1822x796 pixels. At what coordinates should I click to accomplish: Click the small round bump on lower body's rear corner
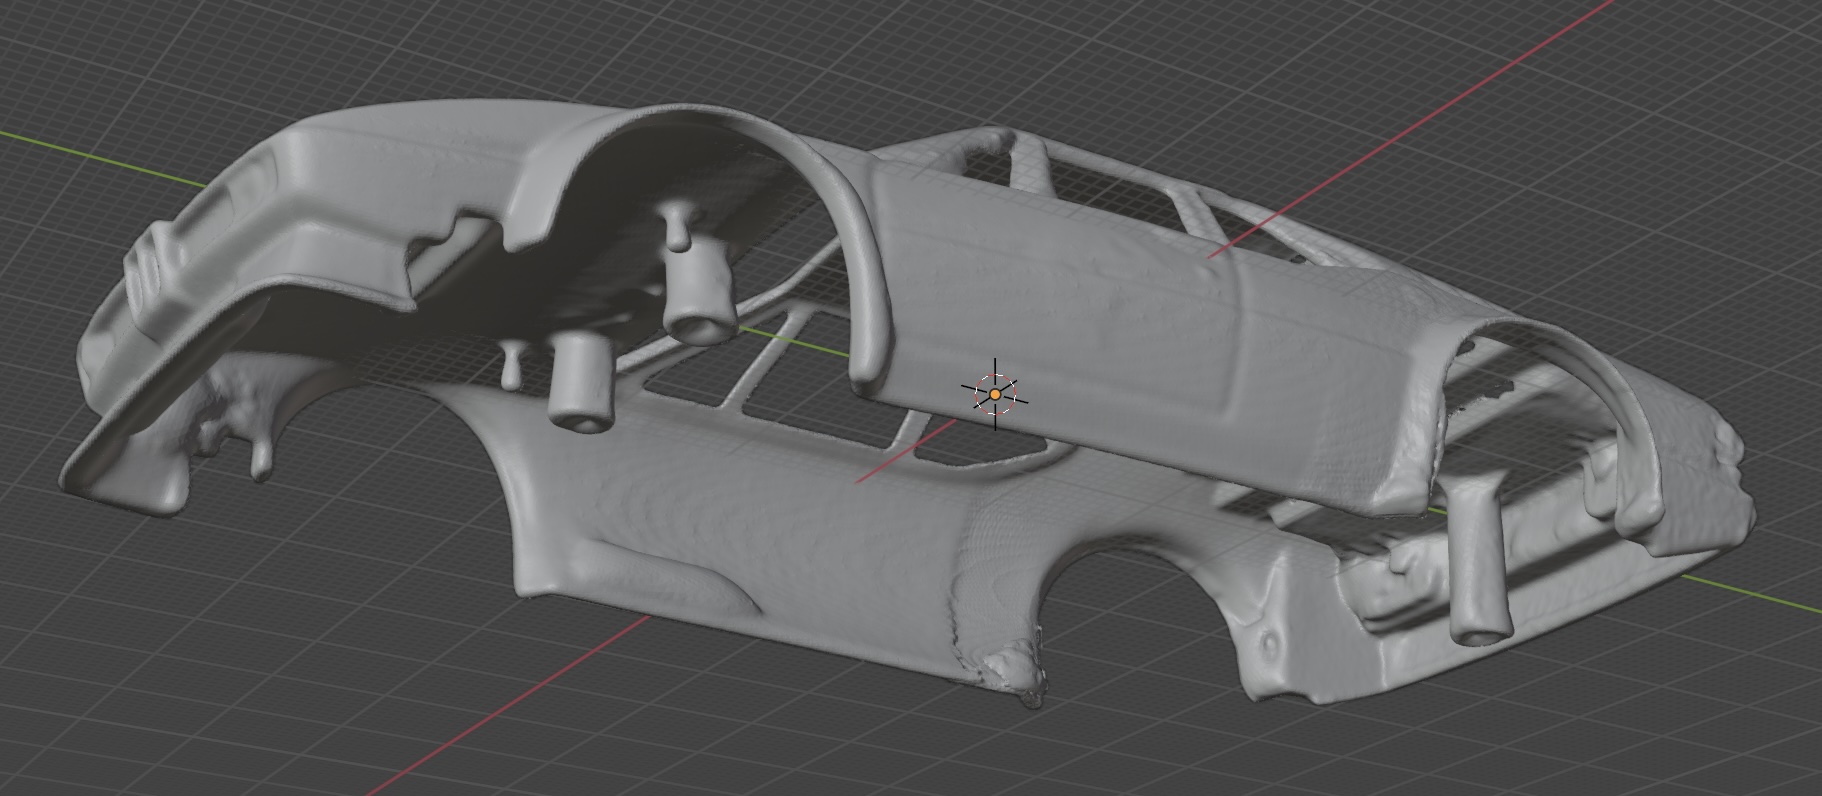(x=1272, y=641)
